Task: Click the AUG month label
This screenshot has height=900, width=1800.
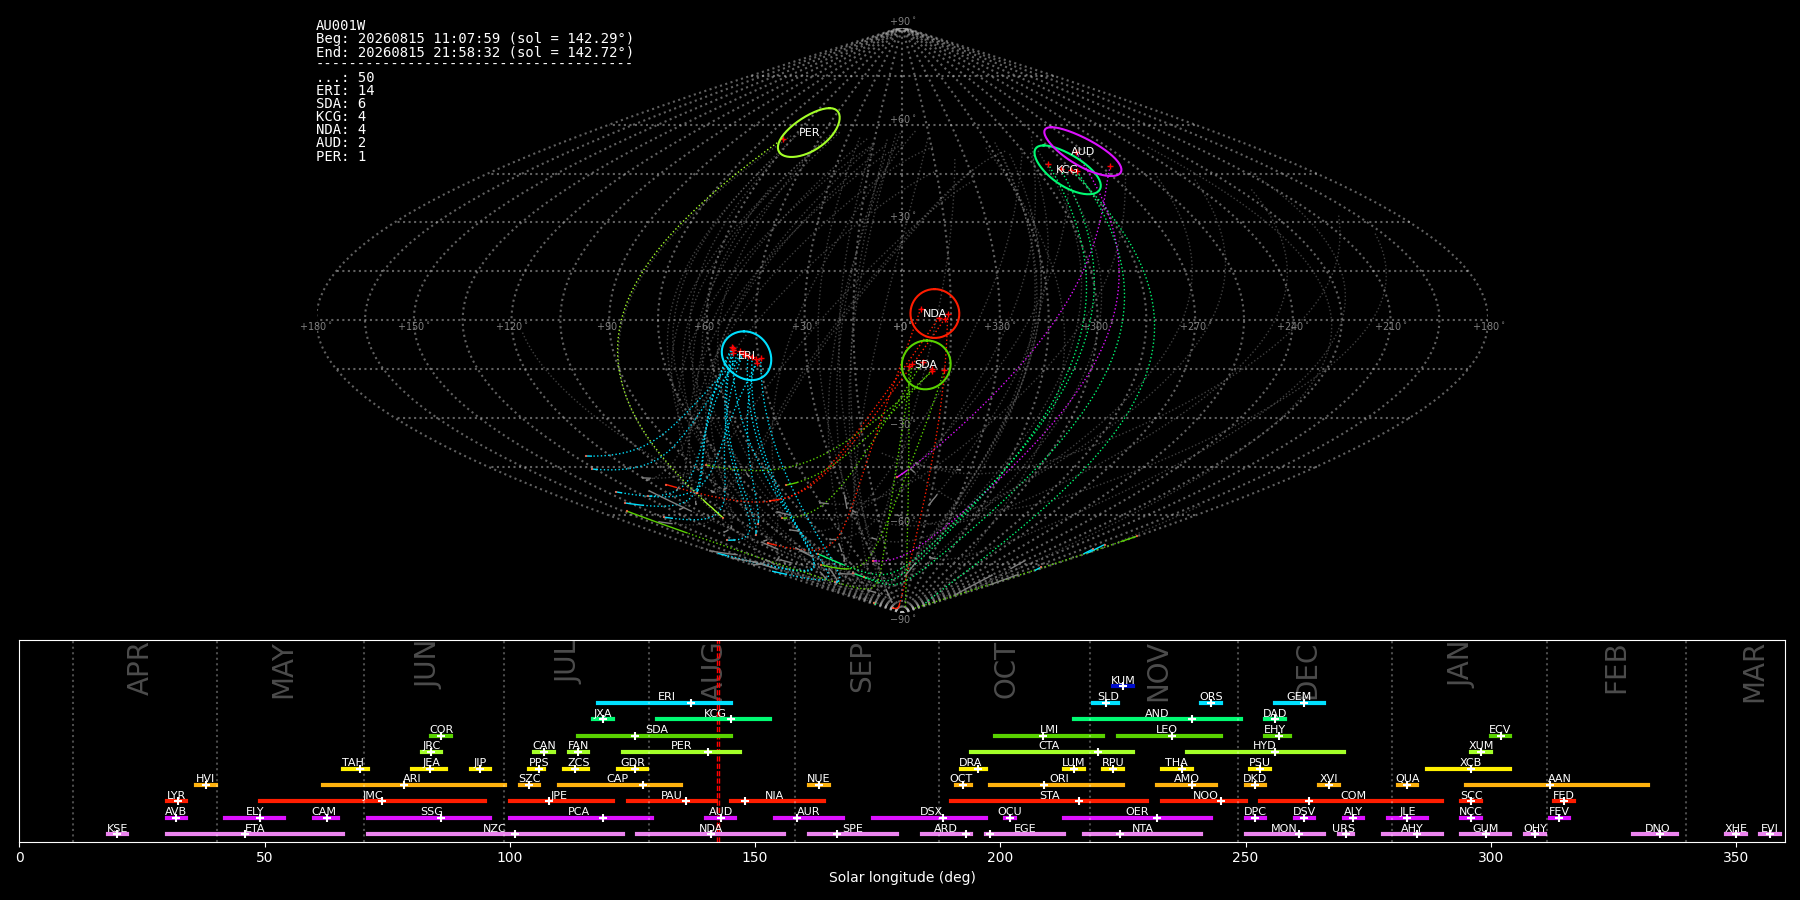Action: pos(711,667)
